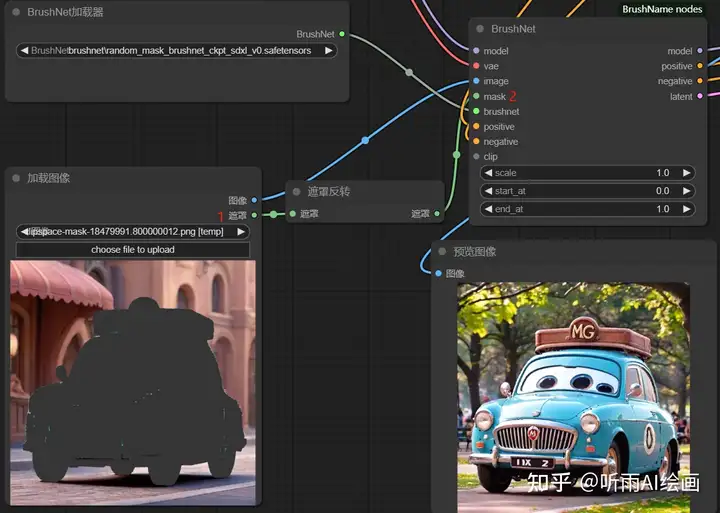Click the latent output socket on BrushNet

[x=700, y=96]
